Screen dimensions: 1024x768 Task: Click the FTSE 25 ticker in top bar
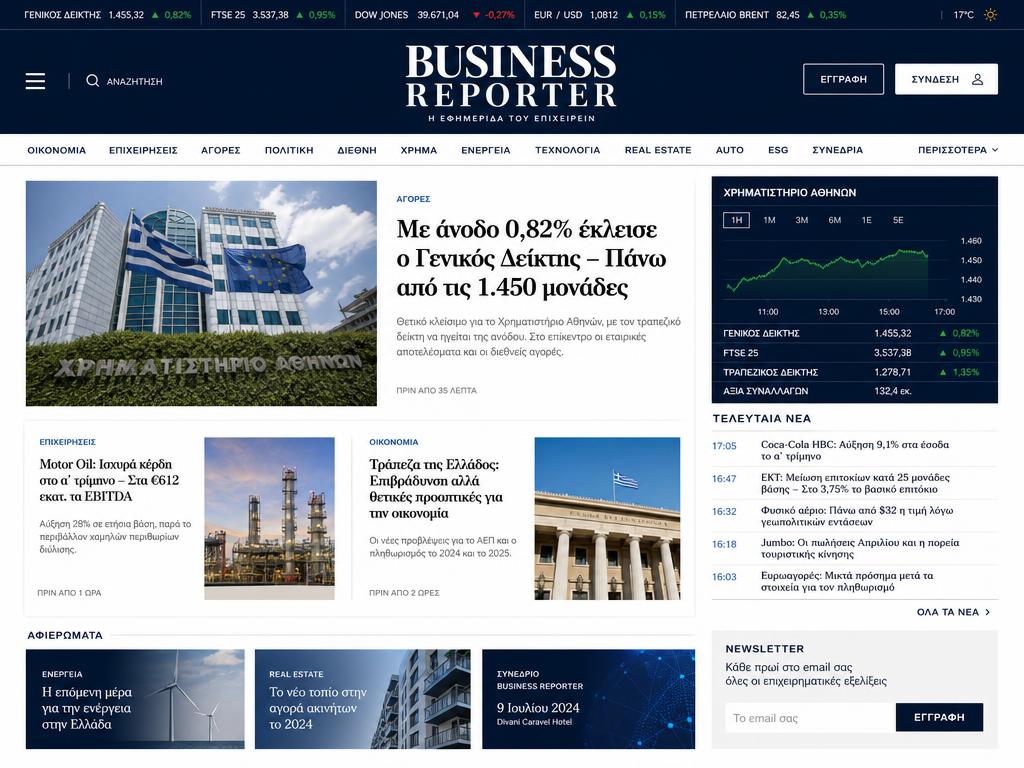(x=273, y=14)
